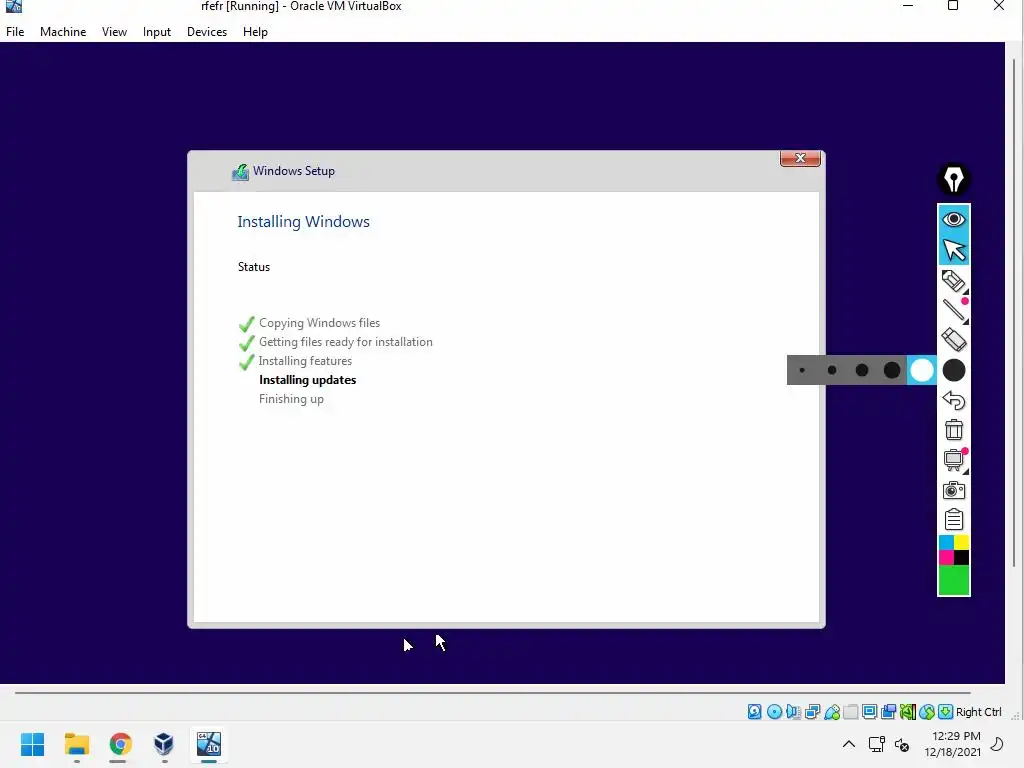Select the highlighter pen tool
Image resolution: width=1024 pixels, height=768 pixels.
coord(953,280)
